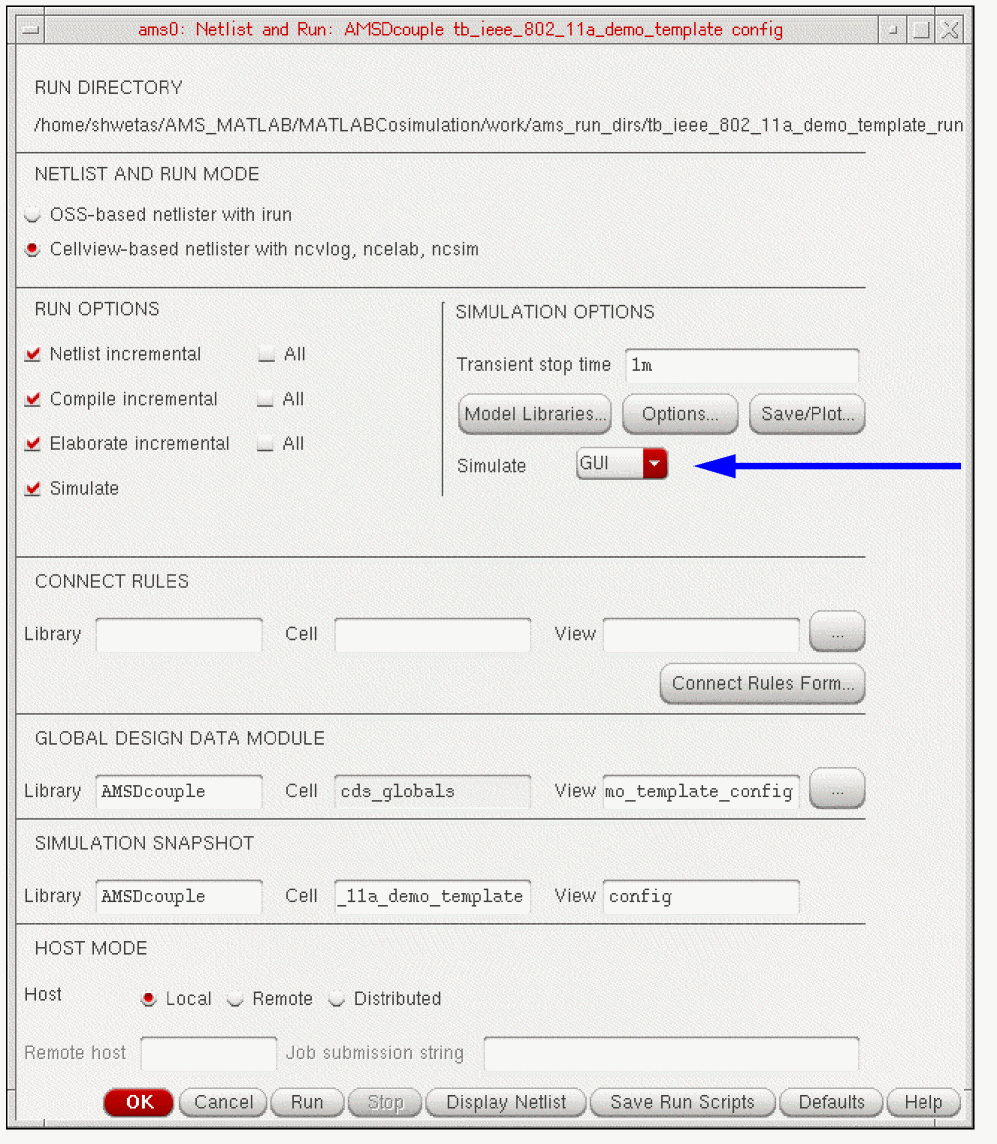Viewport: 997px width, 1144px height.
Task: Select OSS-based netlister with irun
Action: pyautogui.click(x=32, y=214)
